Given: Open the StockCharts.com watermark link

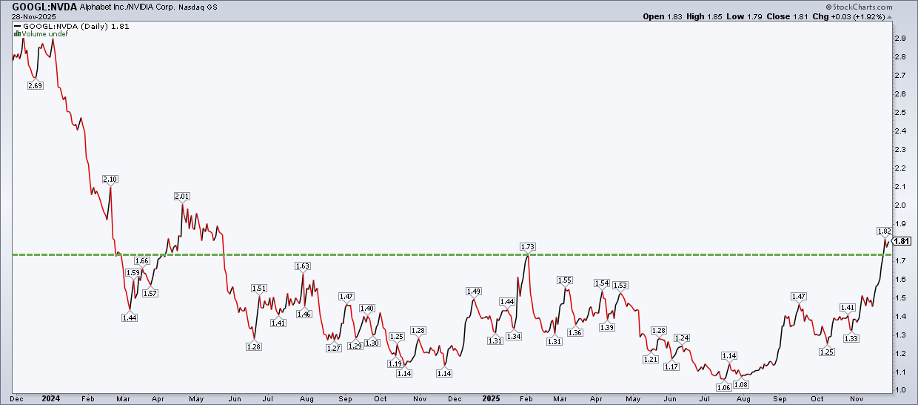Looking at the screenshot, I should pyautogui.click(x=874, y=6).
